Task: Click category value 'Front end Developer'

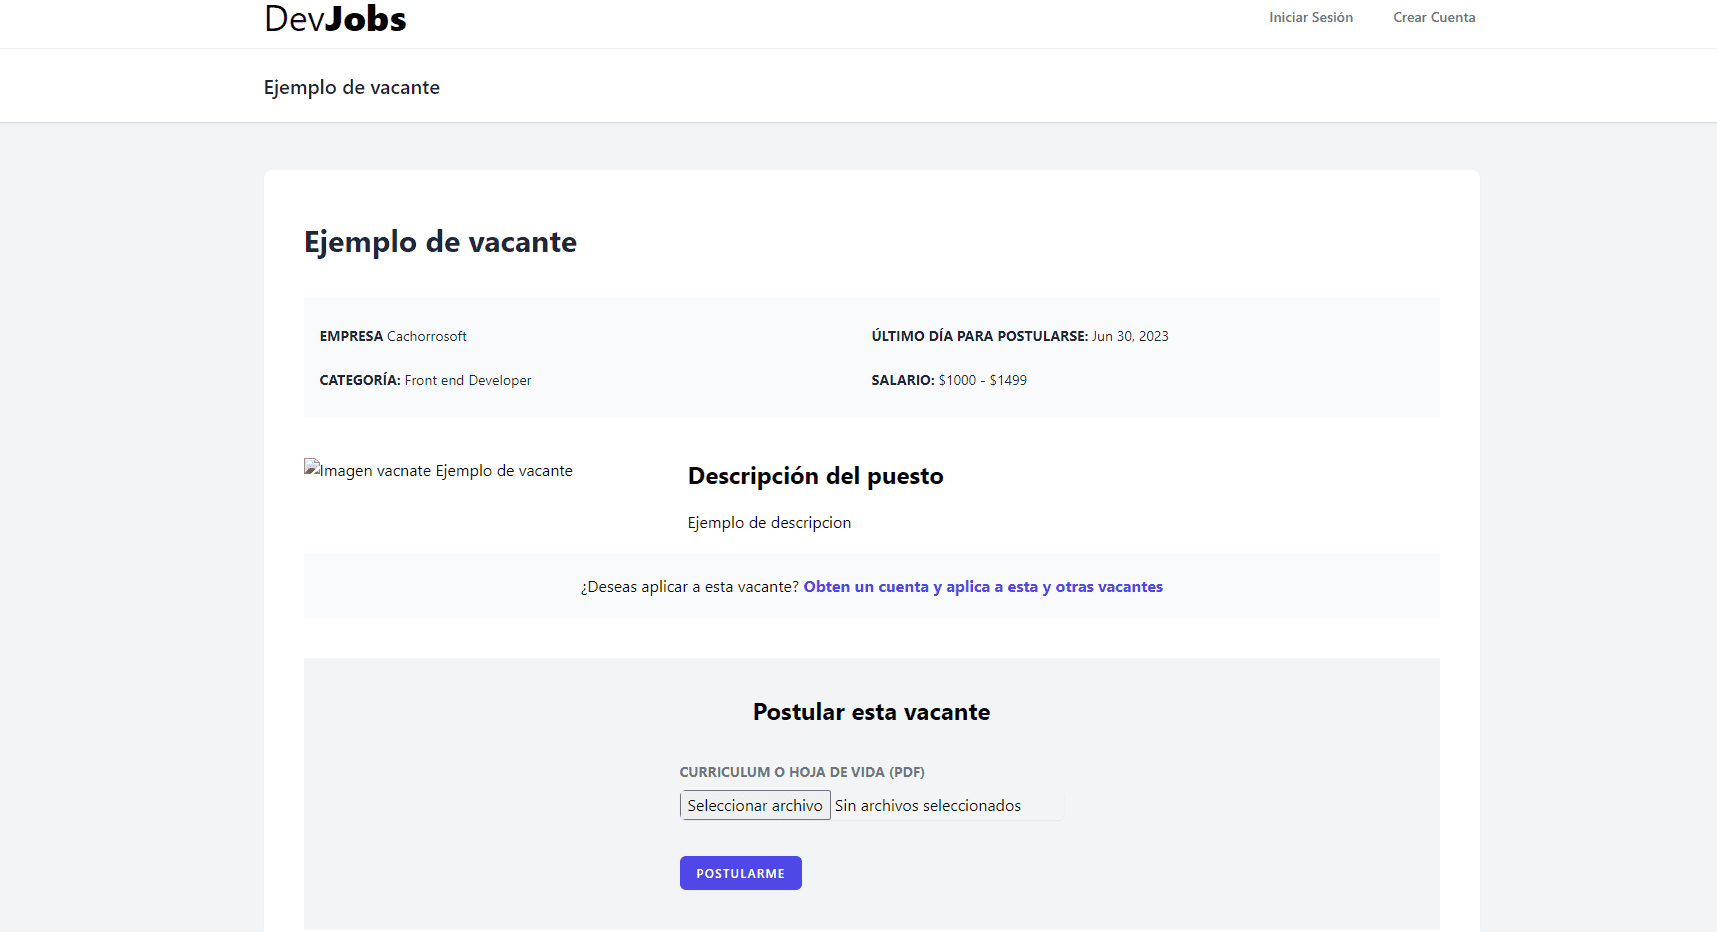Action: (x=468, y=380)
